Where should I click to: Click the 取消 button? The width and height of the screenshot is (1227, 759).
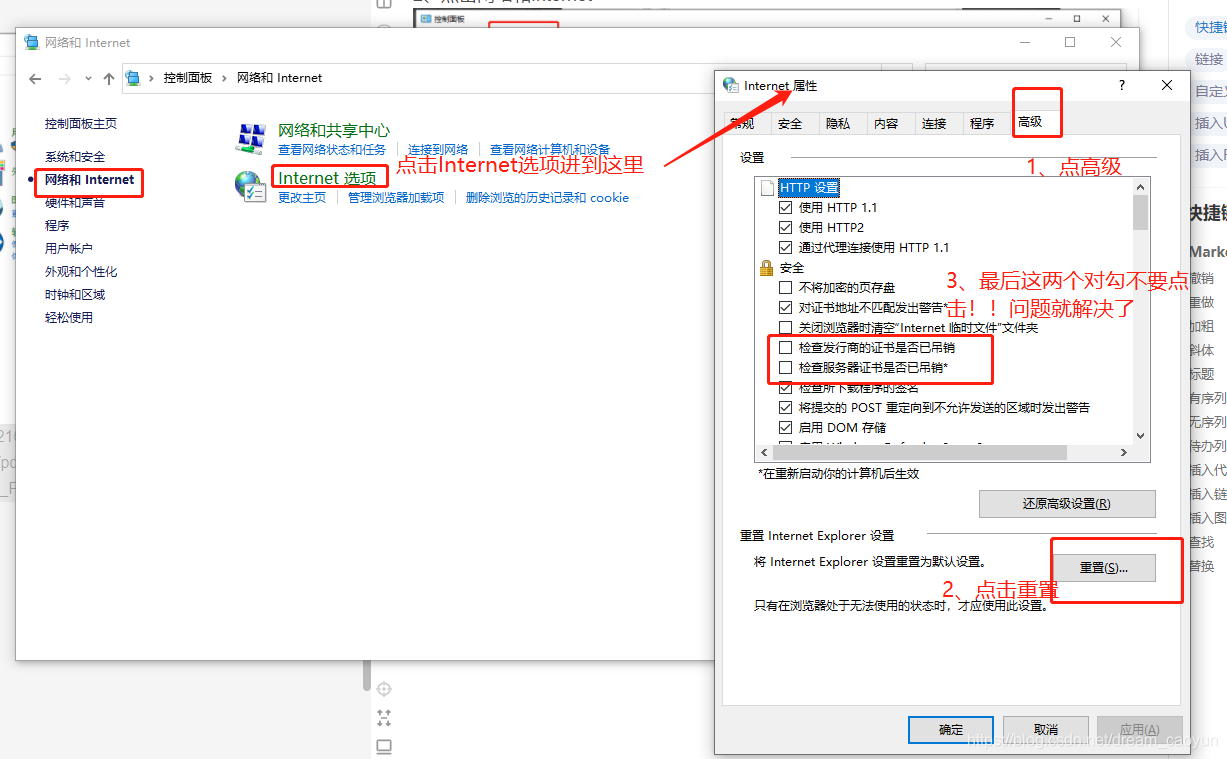pos(1046,730)
